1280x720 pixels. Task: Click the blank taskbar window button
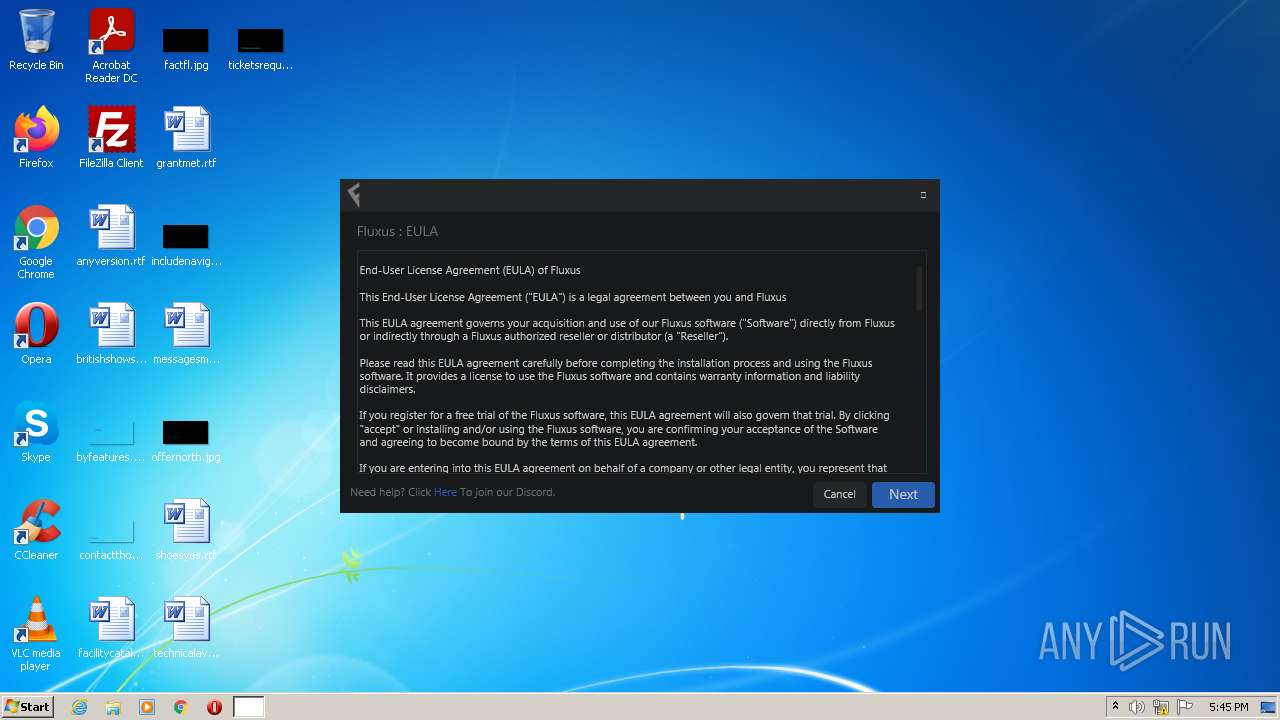[x=249, y=707]
